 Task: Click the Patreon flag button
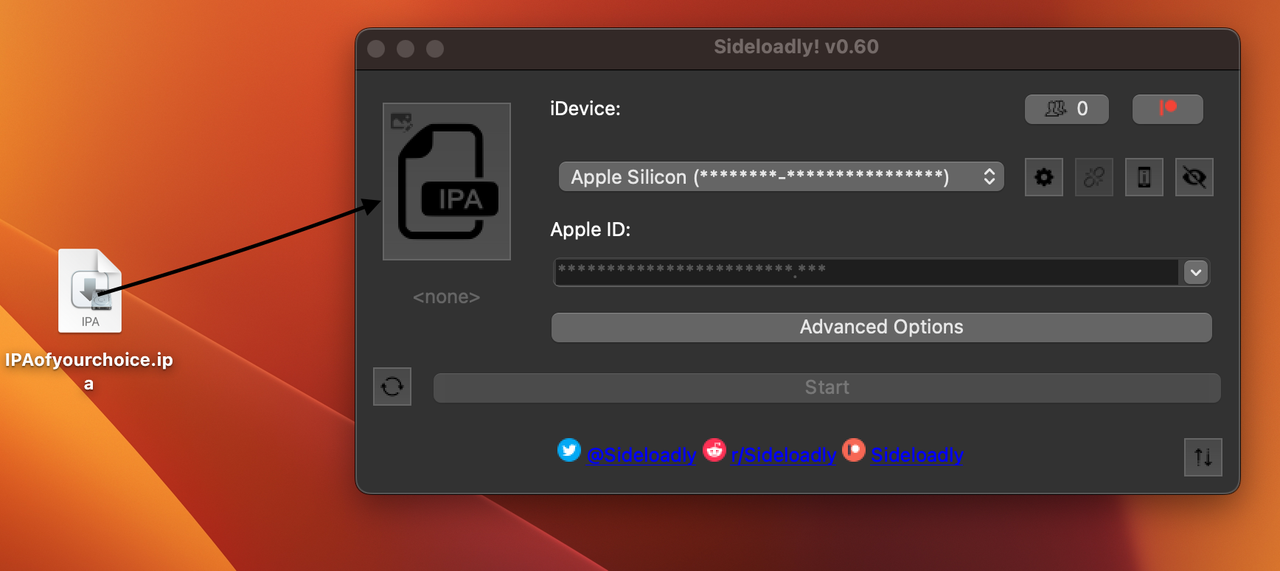pos(1167,108)
